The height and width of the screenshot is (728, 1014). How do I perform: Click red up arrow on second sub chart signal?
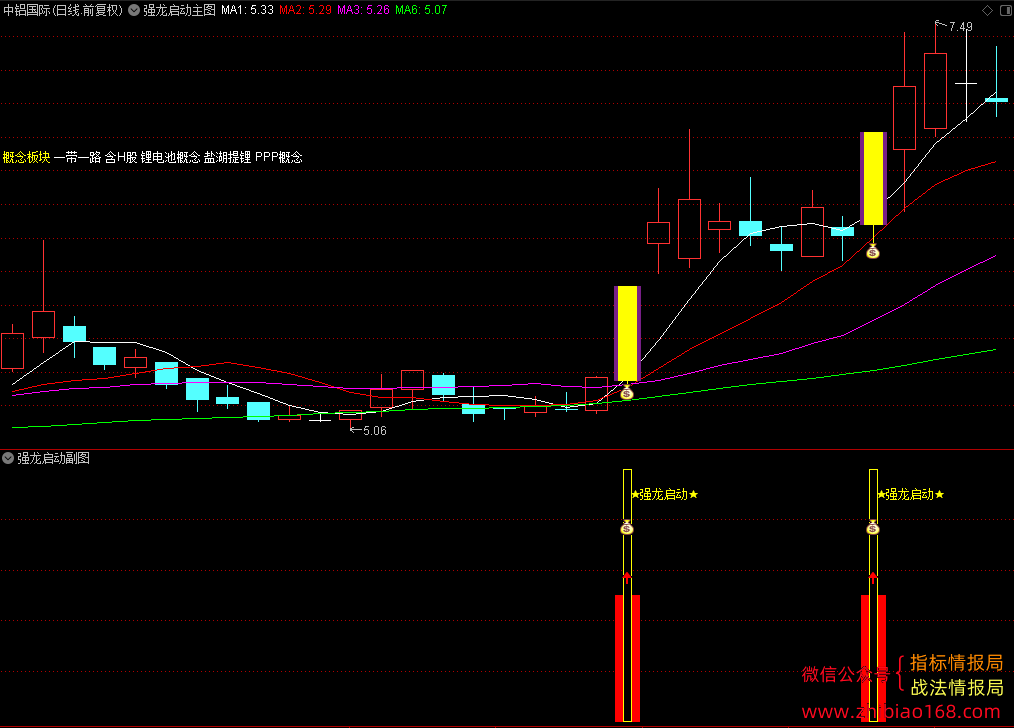coord(873,577)
